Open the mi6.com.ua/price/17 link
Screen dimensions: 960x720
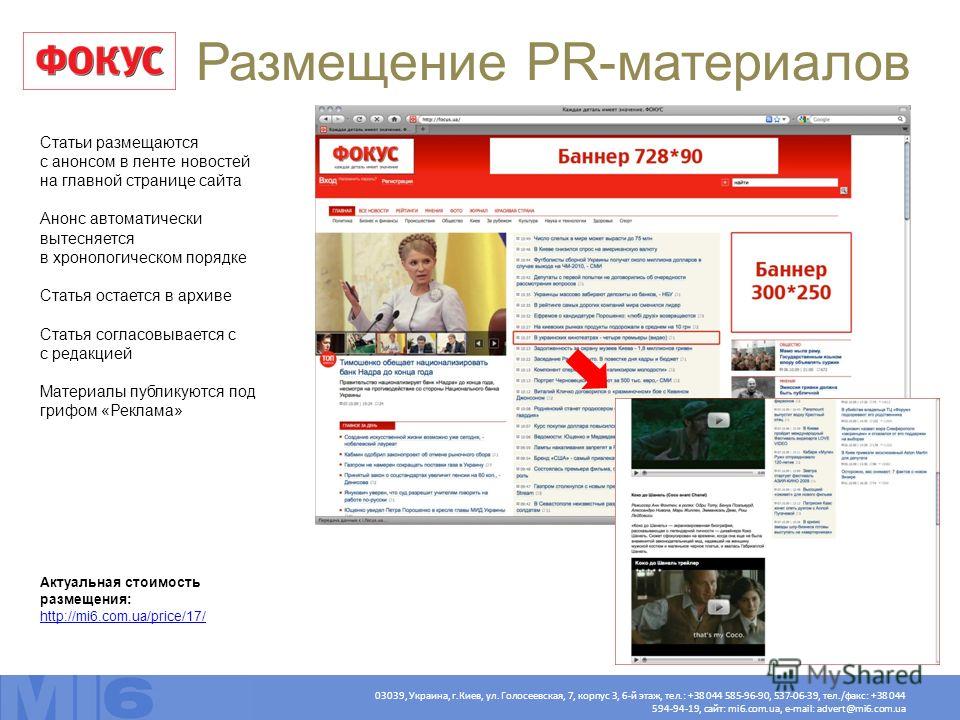[122, 616]
